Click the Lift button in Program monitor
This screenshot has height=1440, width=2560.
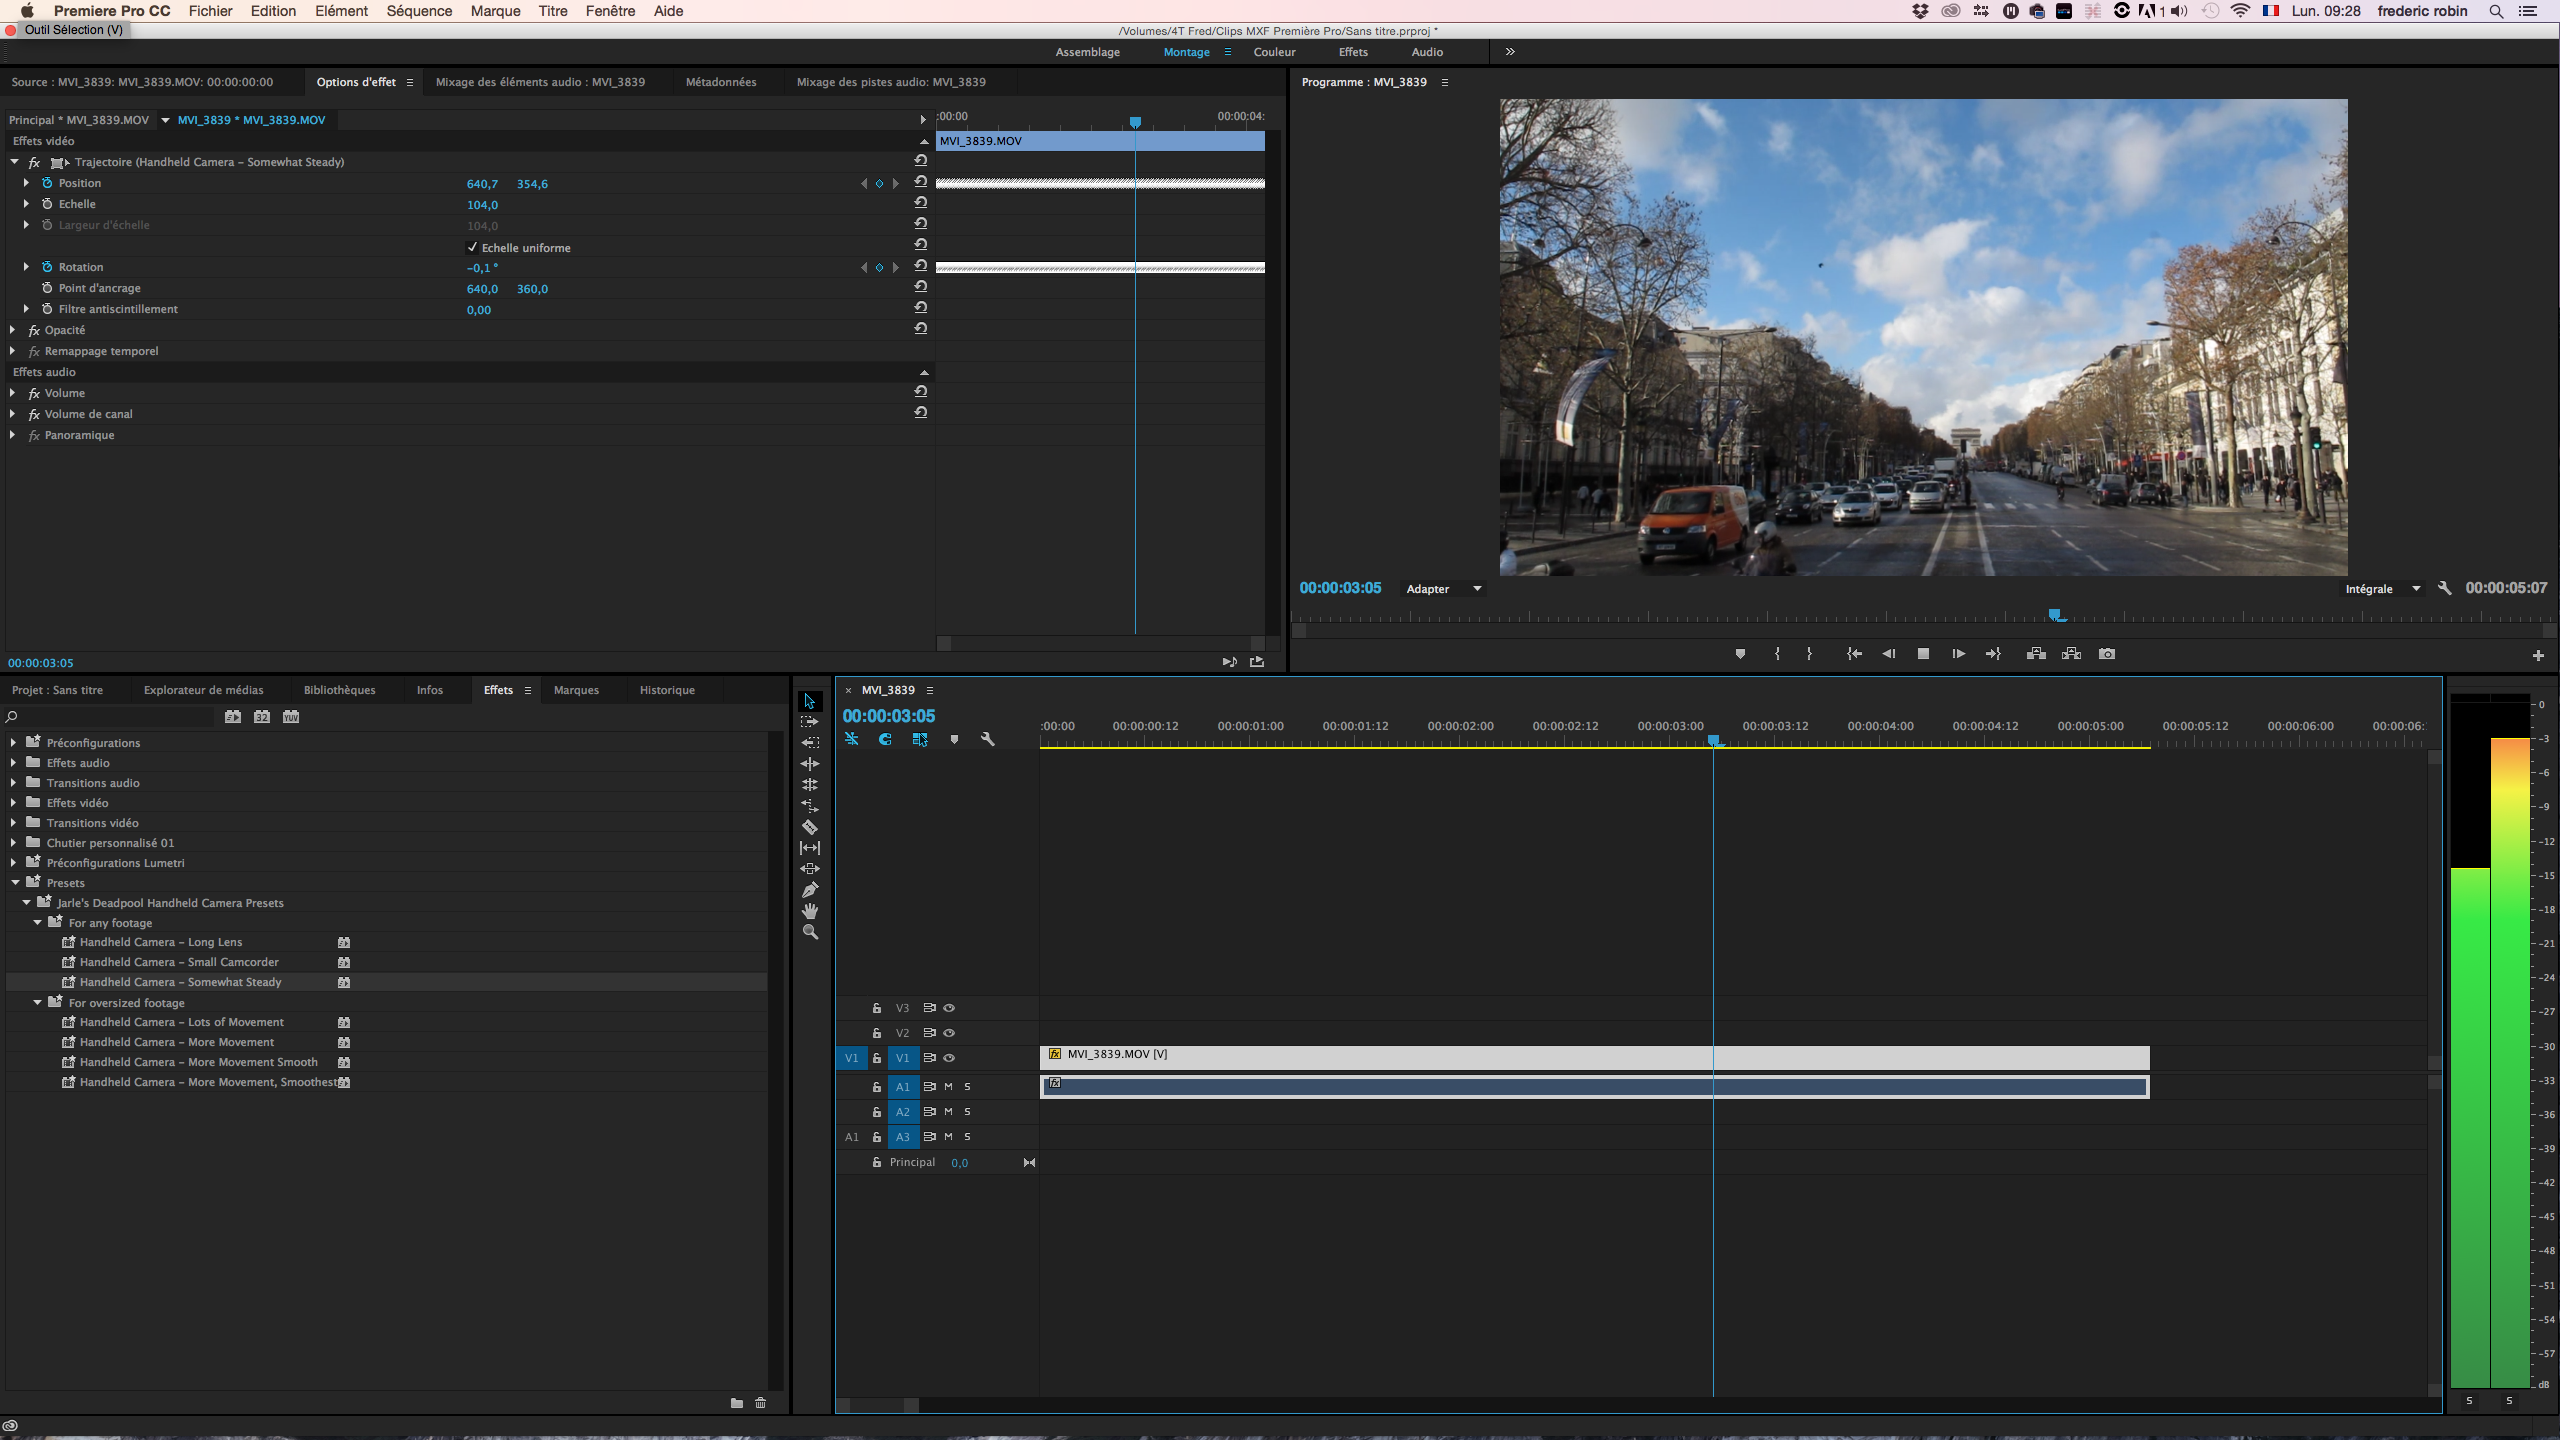pos(2036,654)
